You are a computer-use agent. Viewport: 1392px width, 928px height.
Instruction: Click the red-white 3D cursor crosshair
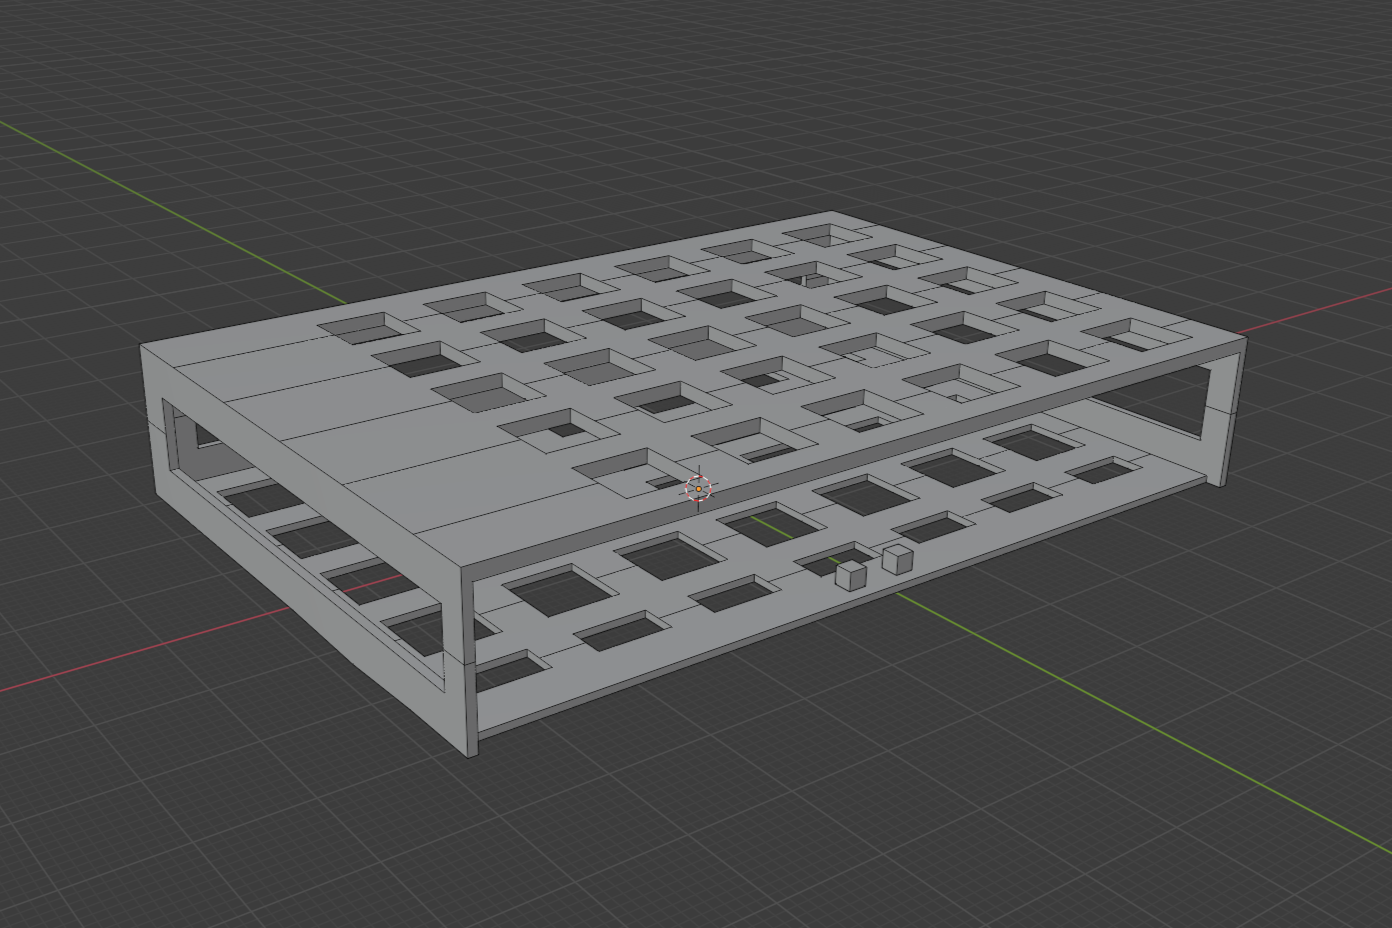pos(698,488)
